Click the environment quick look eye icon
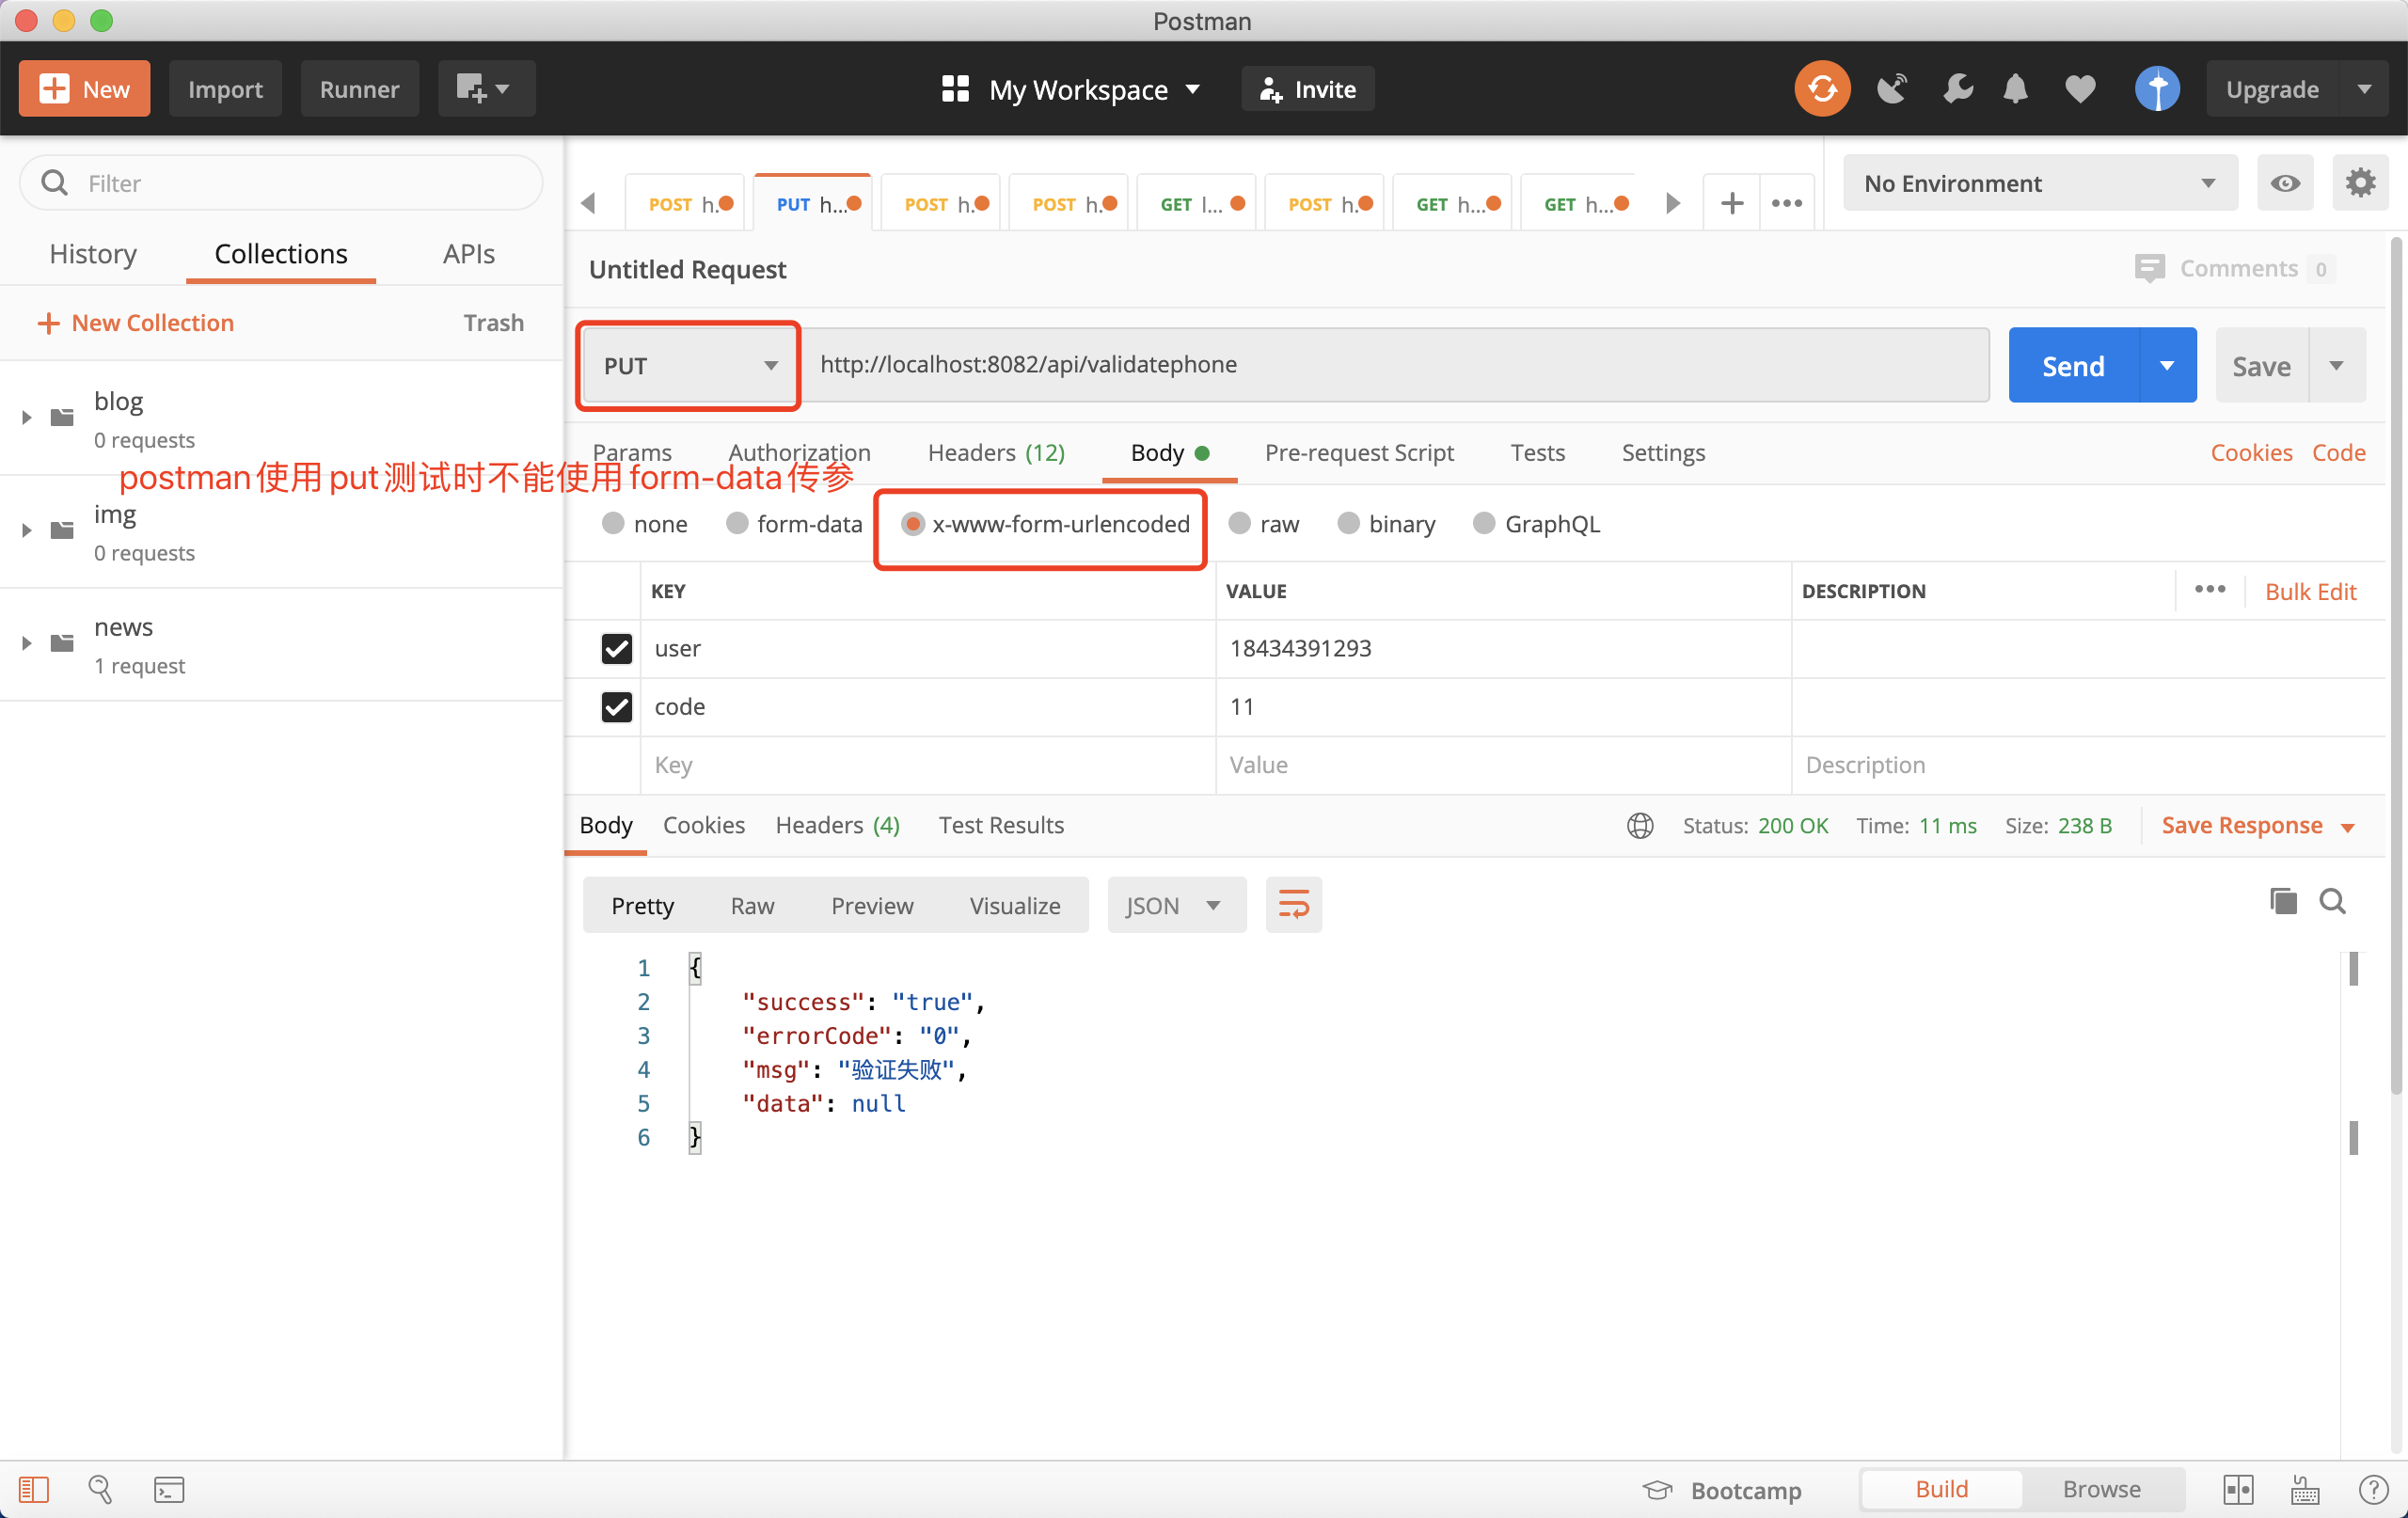Image resolution: width=2408 pixels, height=1518 pixels. 2285,183
